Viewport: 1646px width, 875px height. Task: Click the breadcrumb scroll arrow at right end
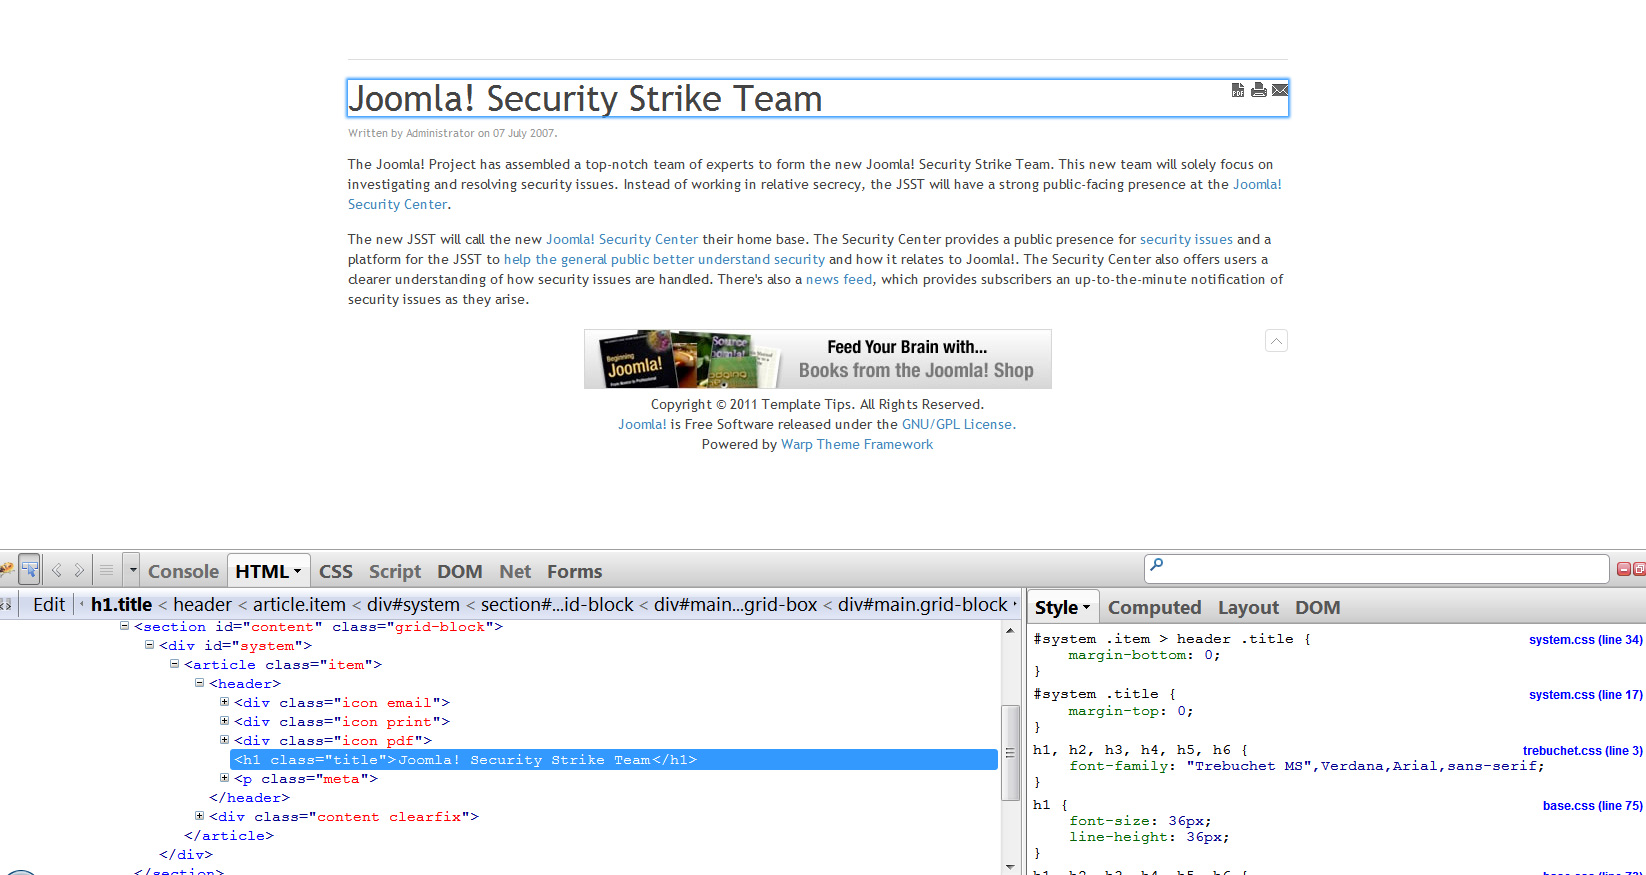click(x=1014, y=604)
